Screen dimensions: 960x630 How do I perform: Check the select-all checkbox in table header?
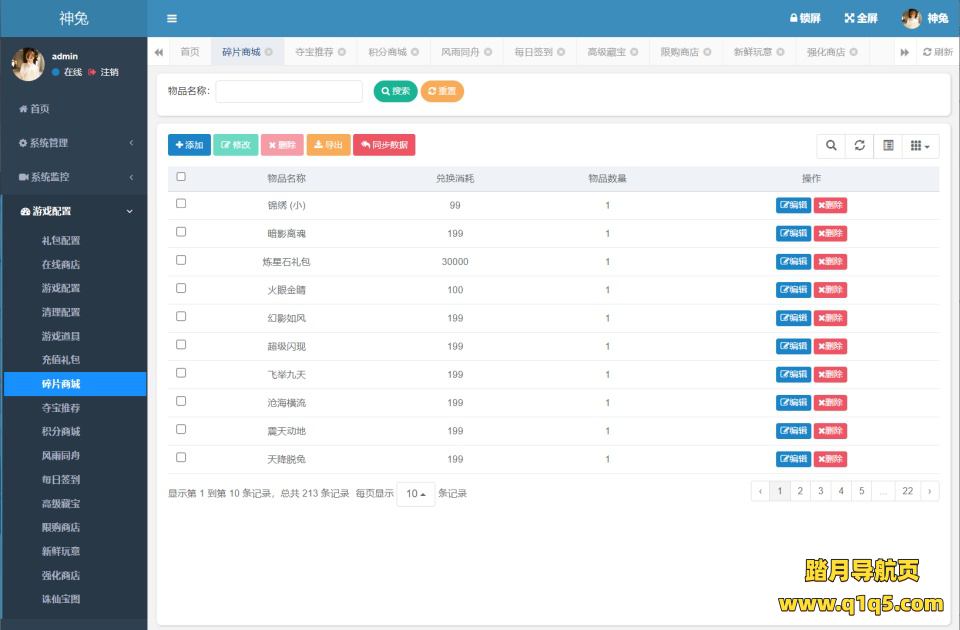tap(181, 177)
